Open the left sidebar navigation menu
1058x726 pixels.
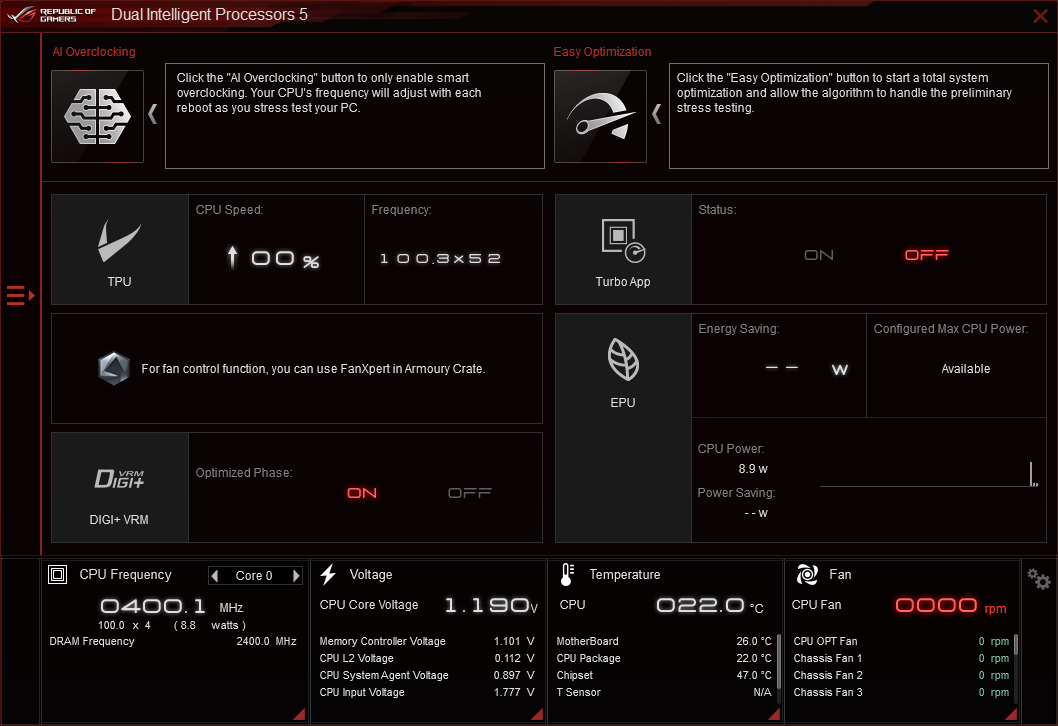(x=18, y=295)
